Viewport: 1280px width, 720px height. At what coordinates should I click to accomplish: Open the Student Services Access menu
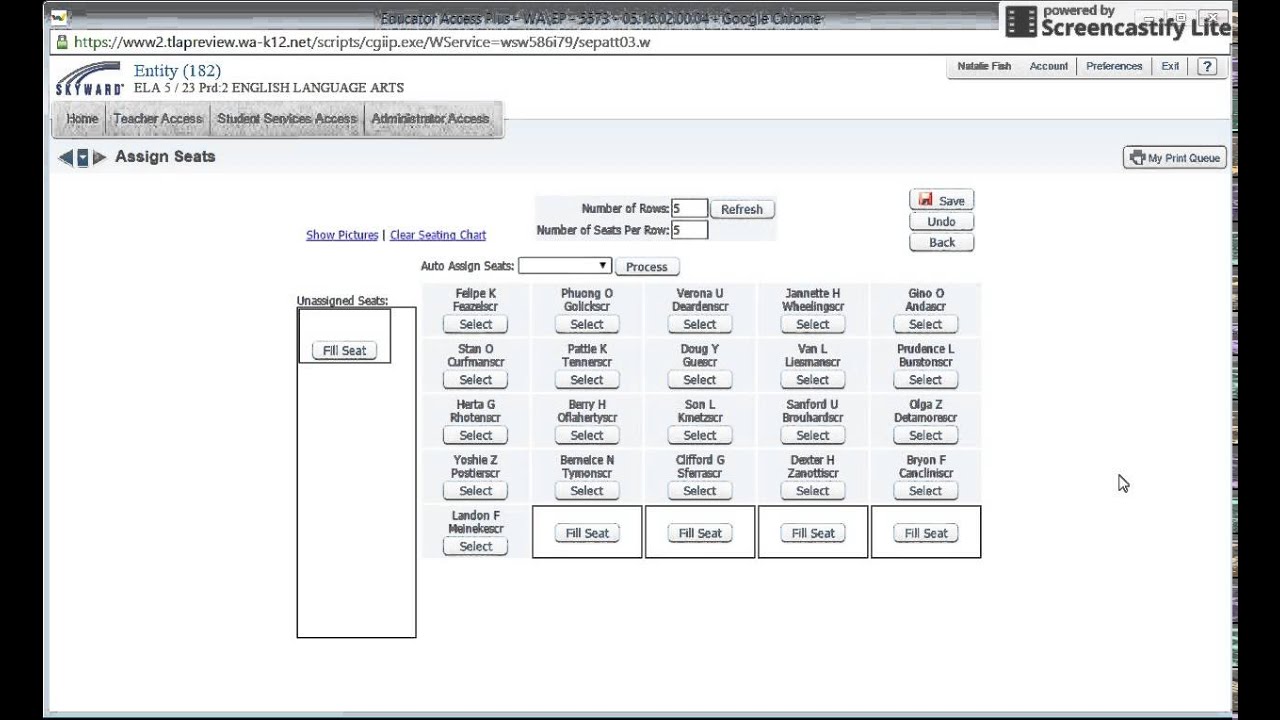287,119
